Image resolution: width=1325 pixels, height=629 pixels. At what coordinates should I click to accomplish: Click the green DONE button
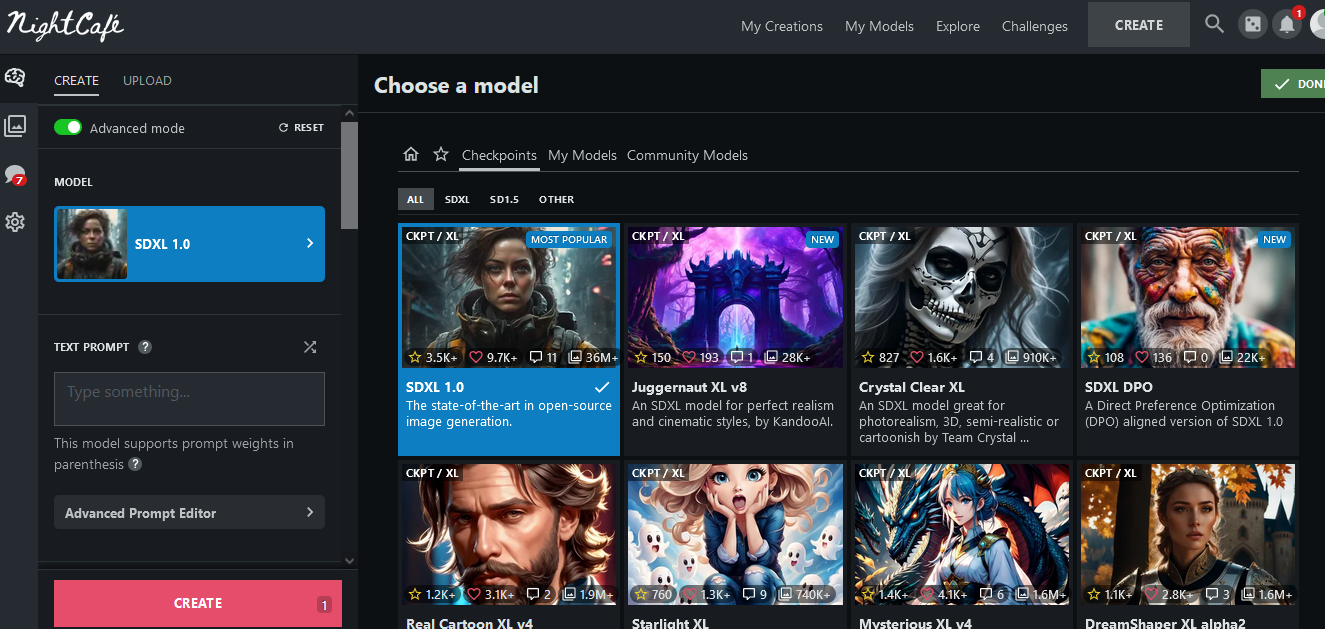coord(1293,84)
